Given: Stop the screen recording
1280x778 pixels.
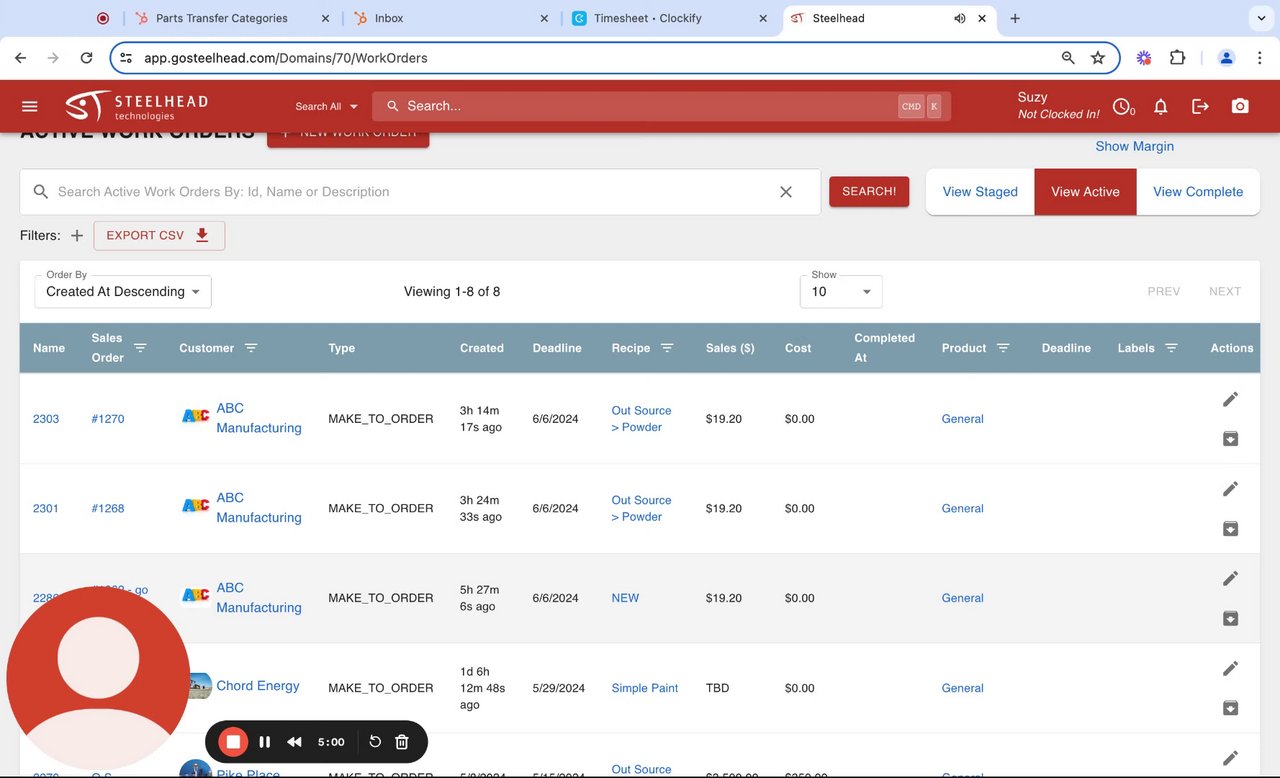Looking at the screenshot, I should [x=233, y=742].
